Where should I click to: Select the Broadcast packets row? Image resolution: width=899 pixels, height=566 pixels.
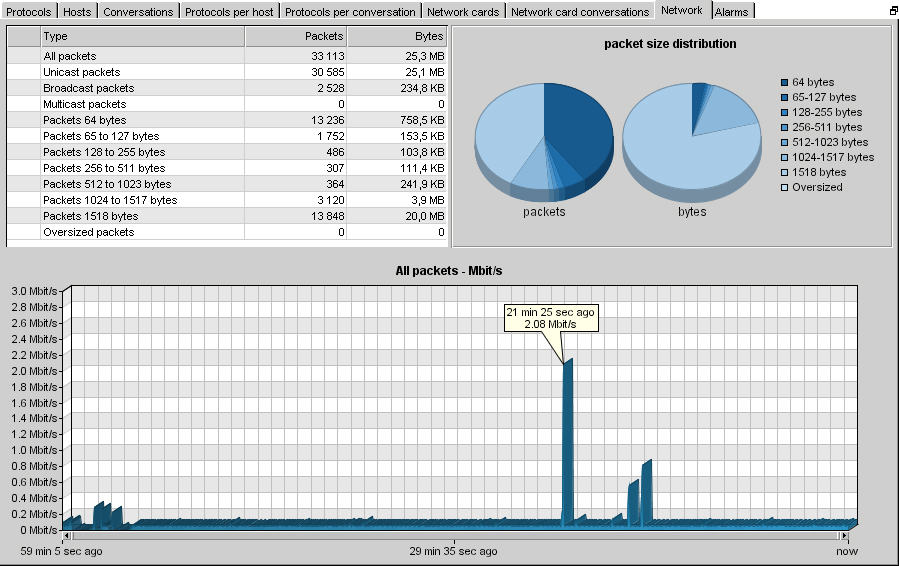[x=227, y=88]
